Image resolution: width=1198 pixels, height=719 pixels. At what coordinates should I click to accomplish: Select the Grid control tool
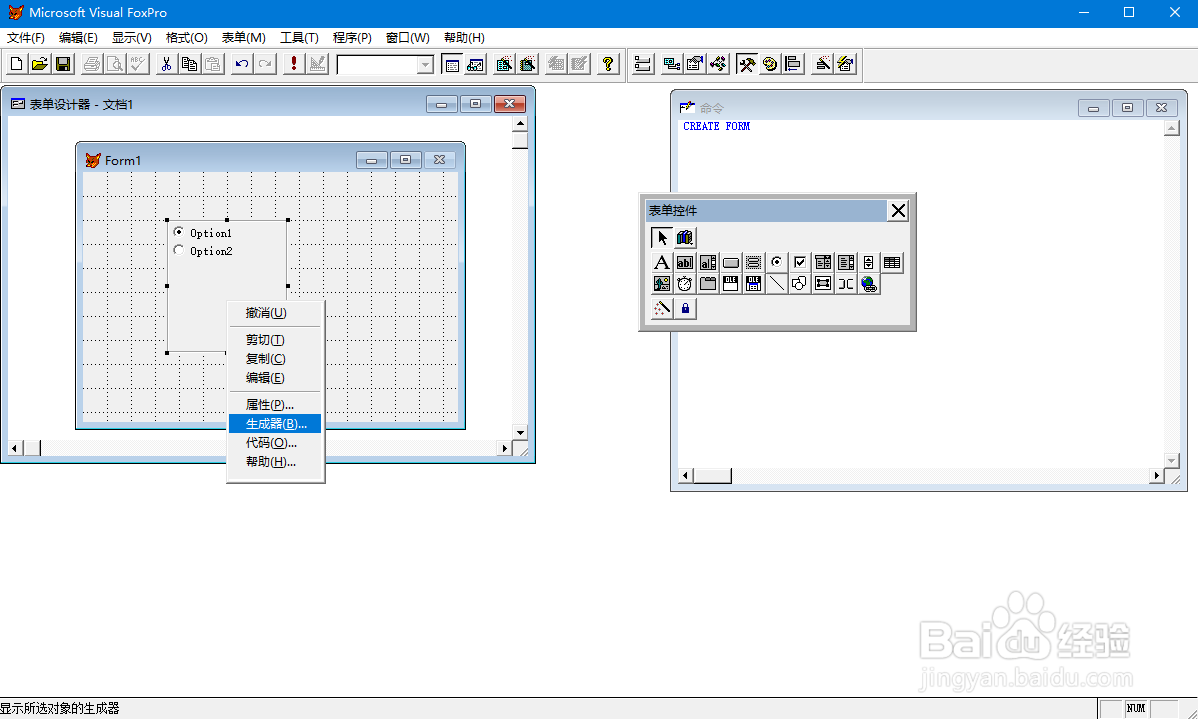tap(891, 263)
